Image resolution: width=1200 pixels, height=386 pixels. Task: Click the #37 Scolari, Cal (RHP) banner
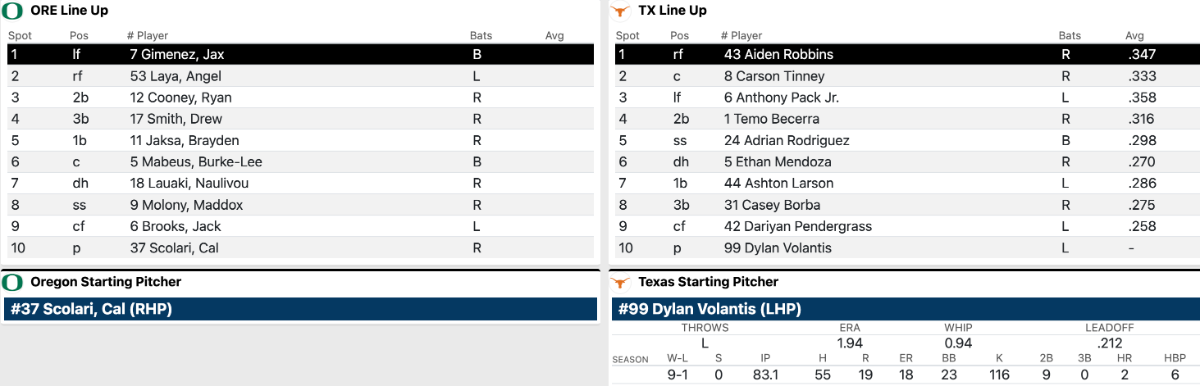point(300,309)
